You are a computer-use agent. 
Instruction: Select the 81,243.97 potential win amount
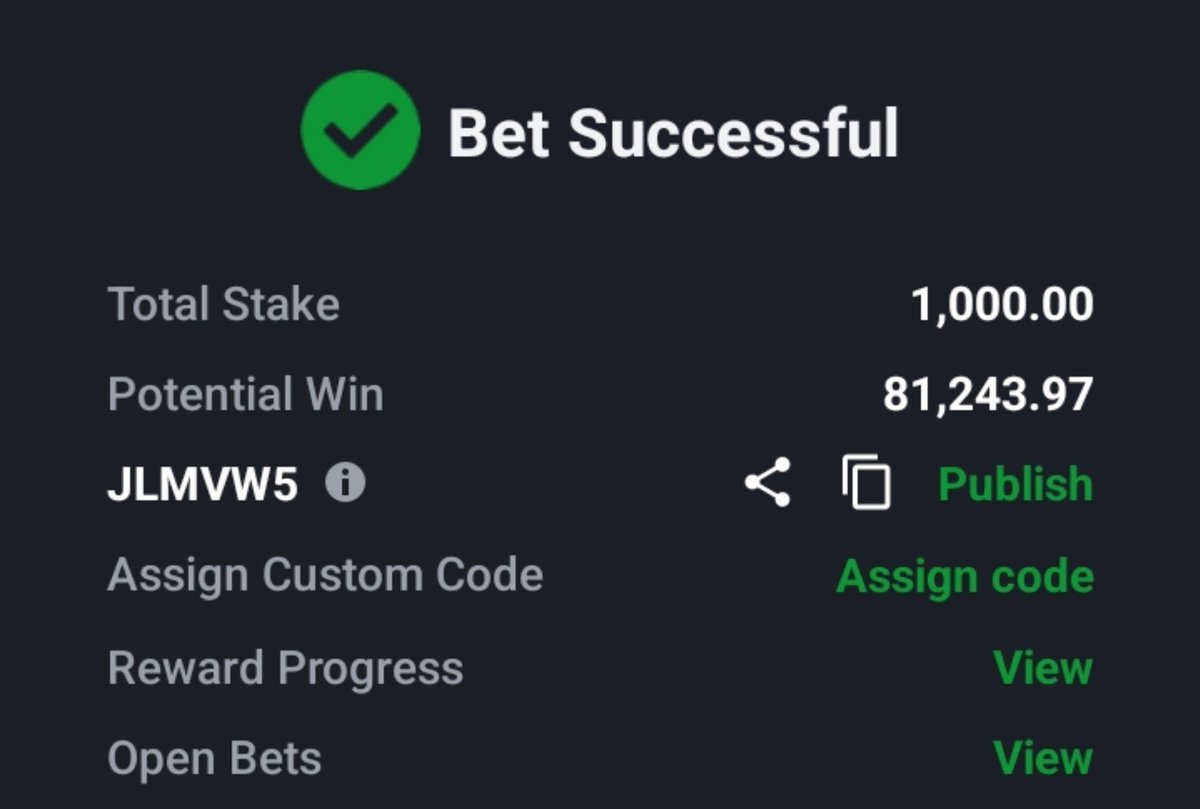(988, 395)
